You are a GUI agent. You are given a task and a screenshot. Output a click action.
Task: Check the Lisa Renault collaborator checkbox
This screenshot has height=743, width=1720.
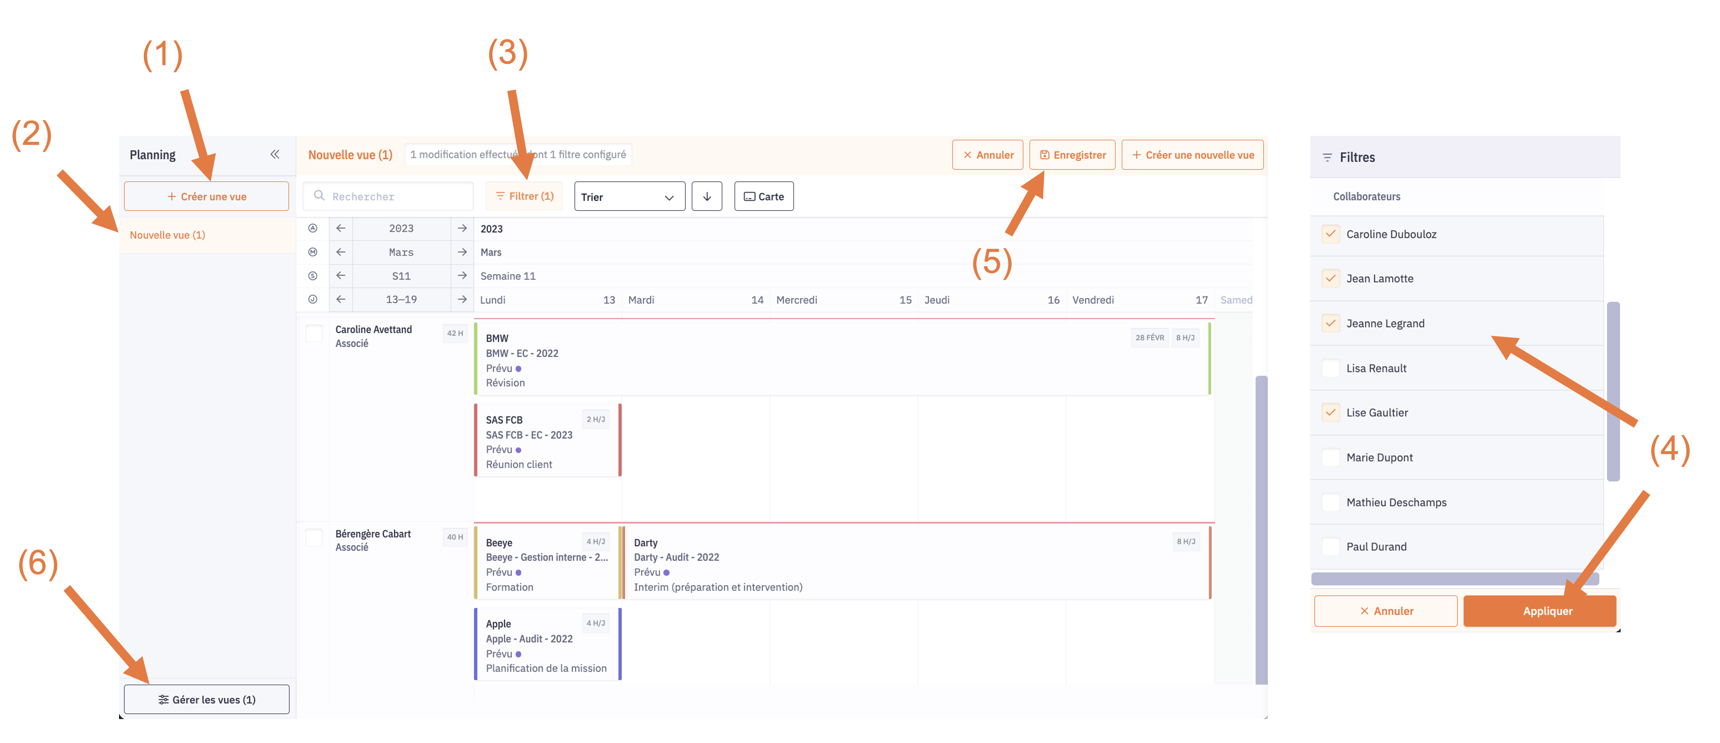(1331, 368)
